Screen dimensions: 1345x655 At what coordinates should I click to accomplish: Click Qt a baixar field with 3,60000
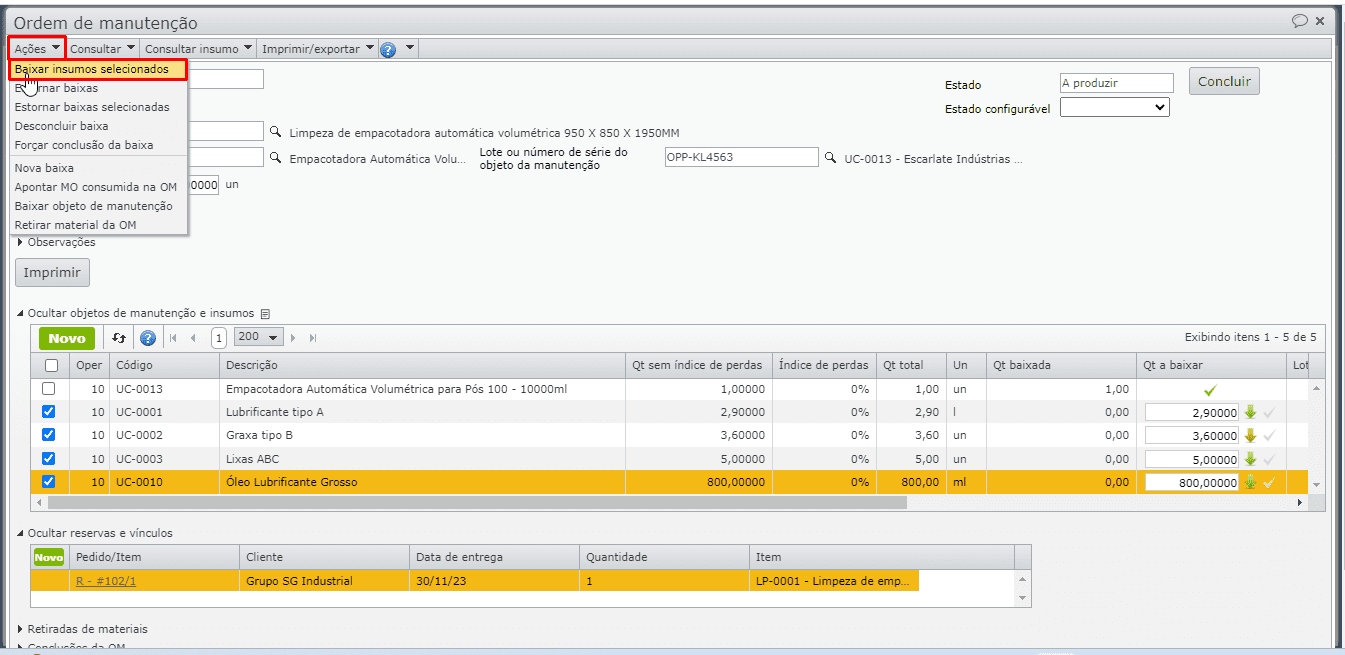pos(1192,435)
